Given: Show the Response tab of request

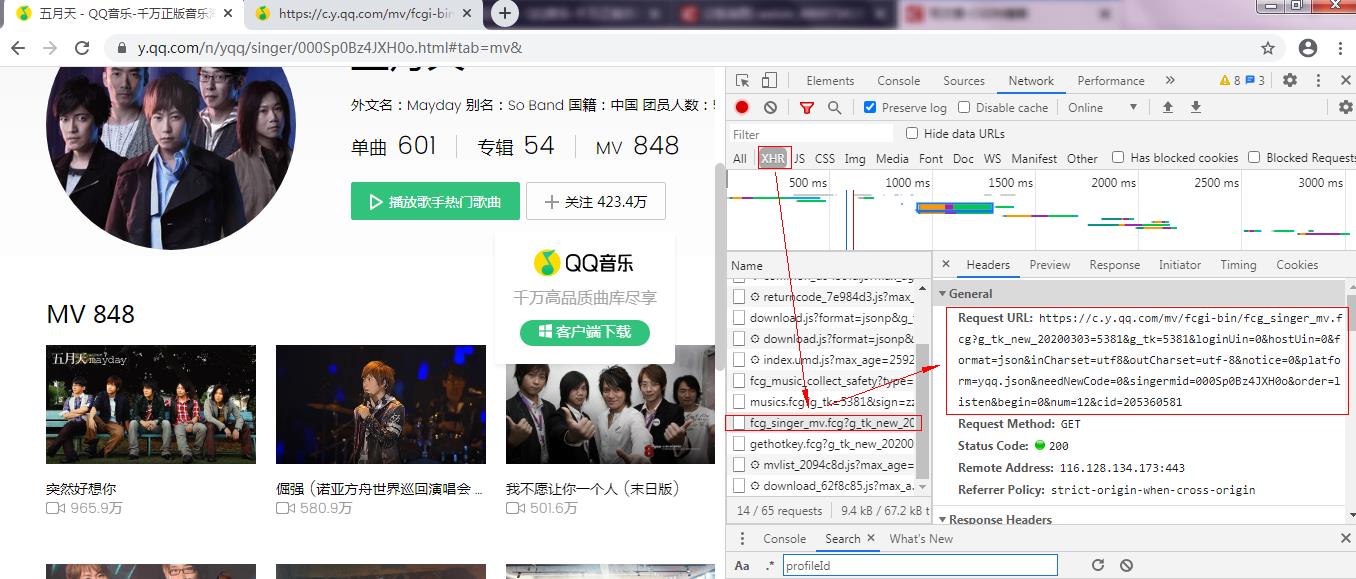Looking at the screenshot, I should click(1115, 265).
